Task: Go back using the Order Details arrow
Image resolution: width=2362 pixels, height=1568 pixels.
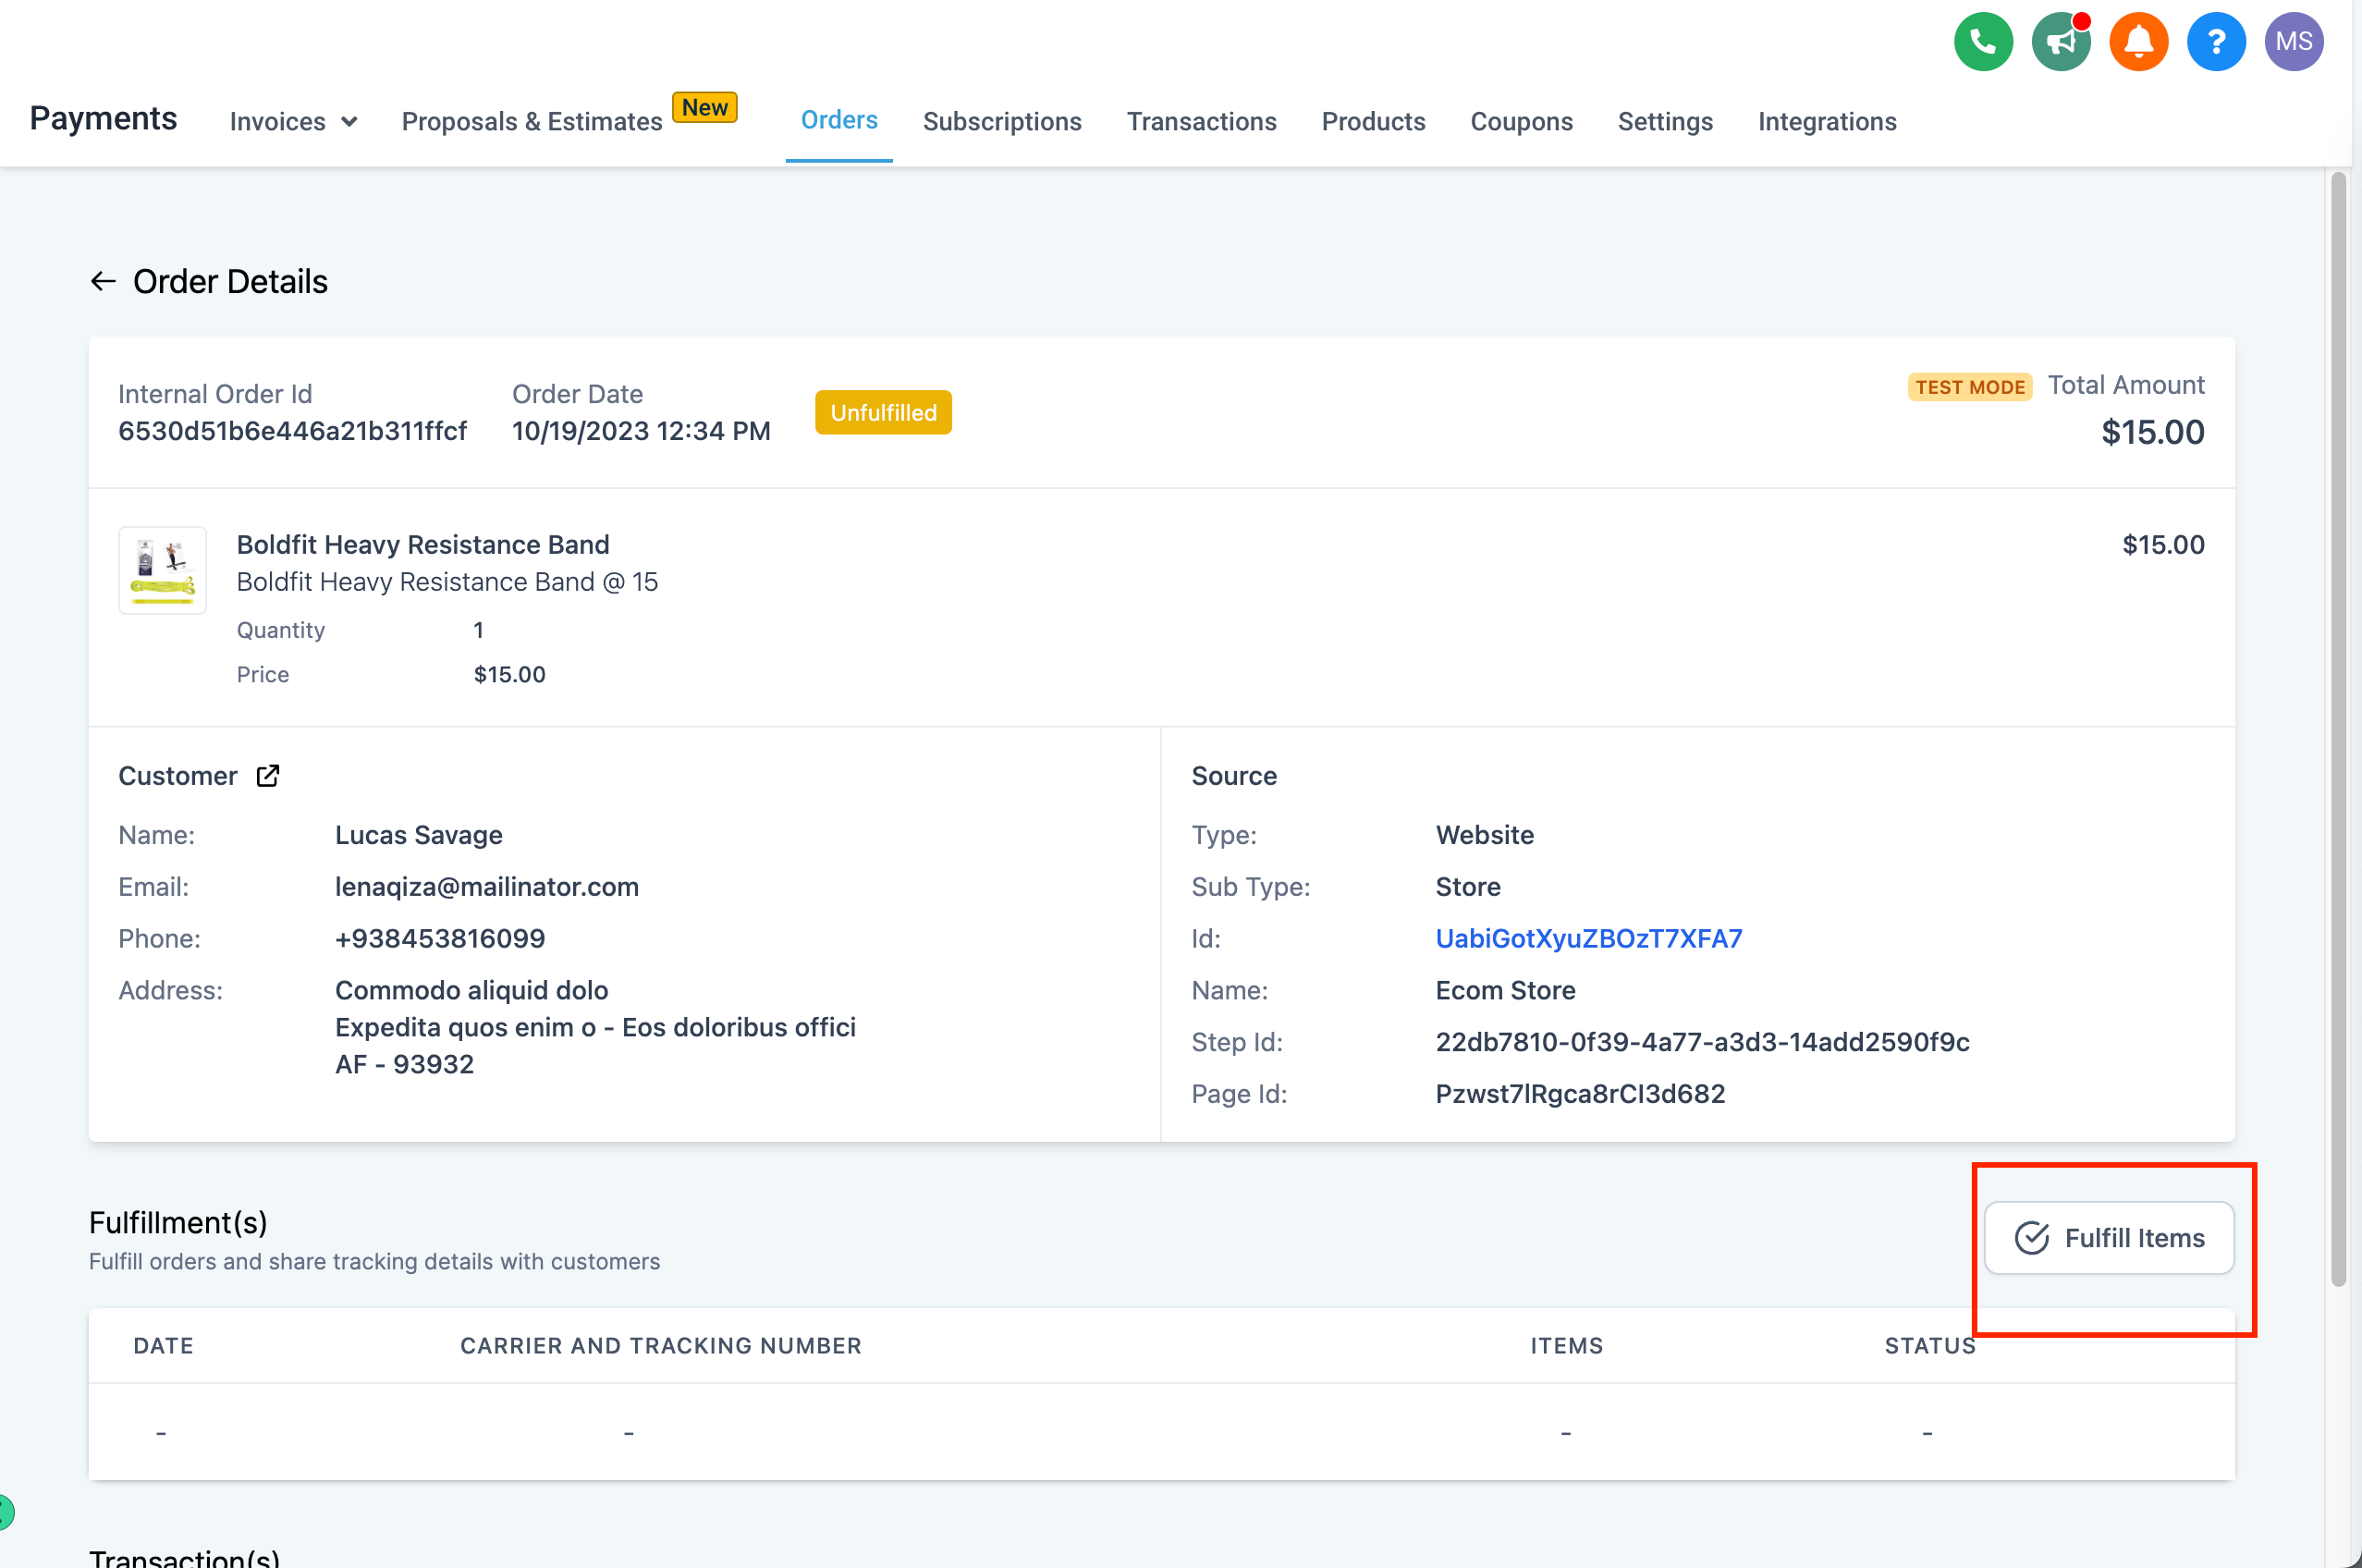Action: [x=103, y=282]
